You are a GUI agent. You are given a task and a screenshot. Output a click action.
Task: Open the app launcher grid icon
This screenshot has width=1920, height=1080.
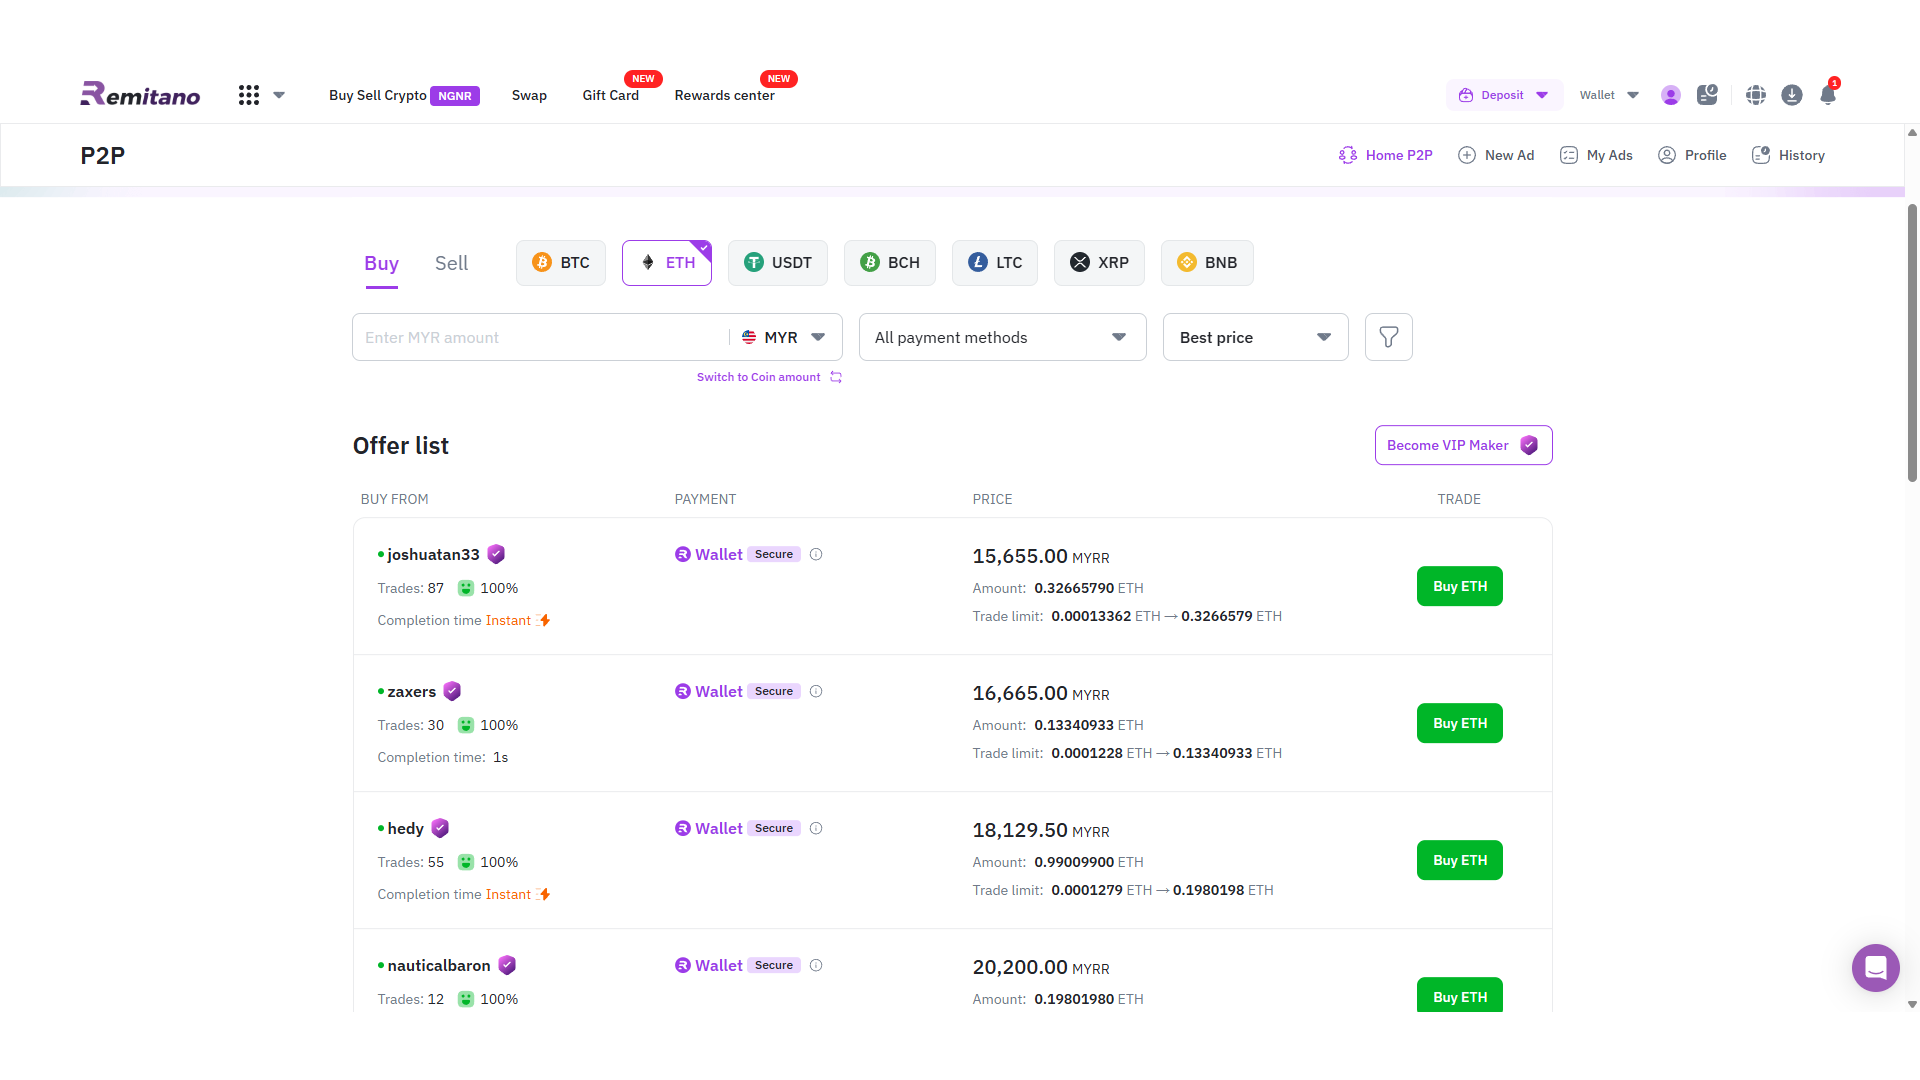pos(249,94)
